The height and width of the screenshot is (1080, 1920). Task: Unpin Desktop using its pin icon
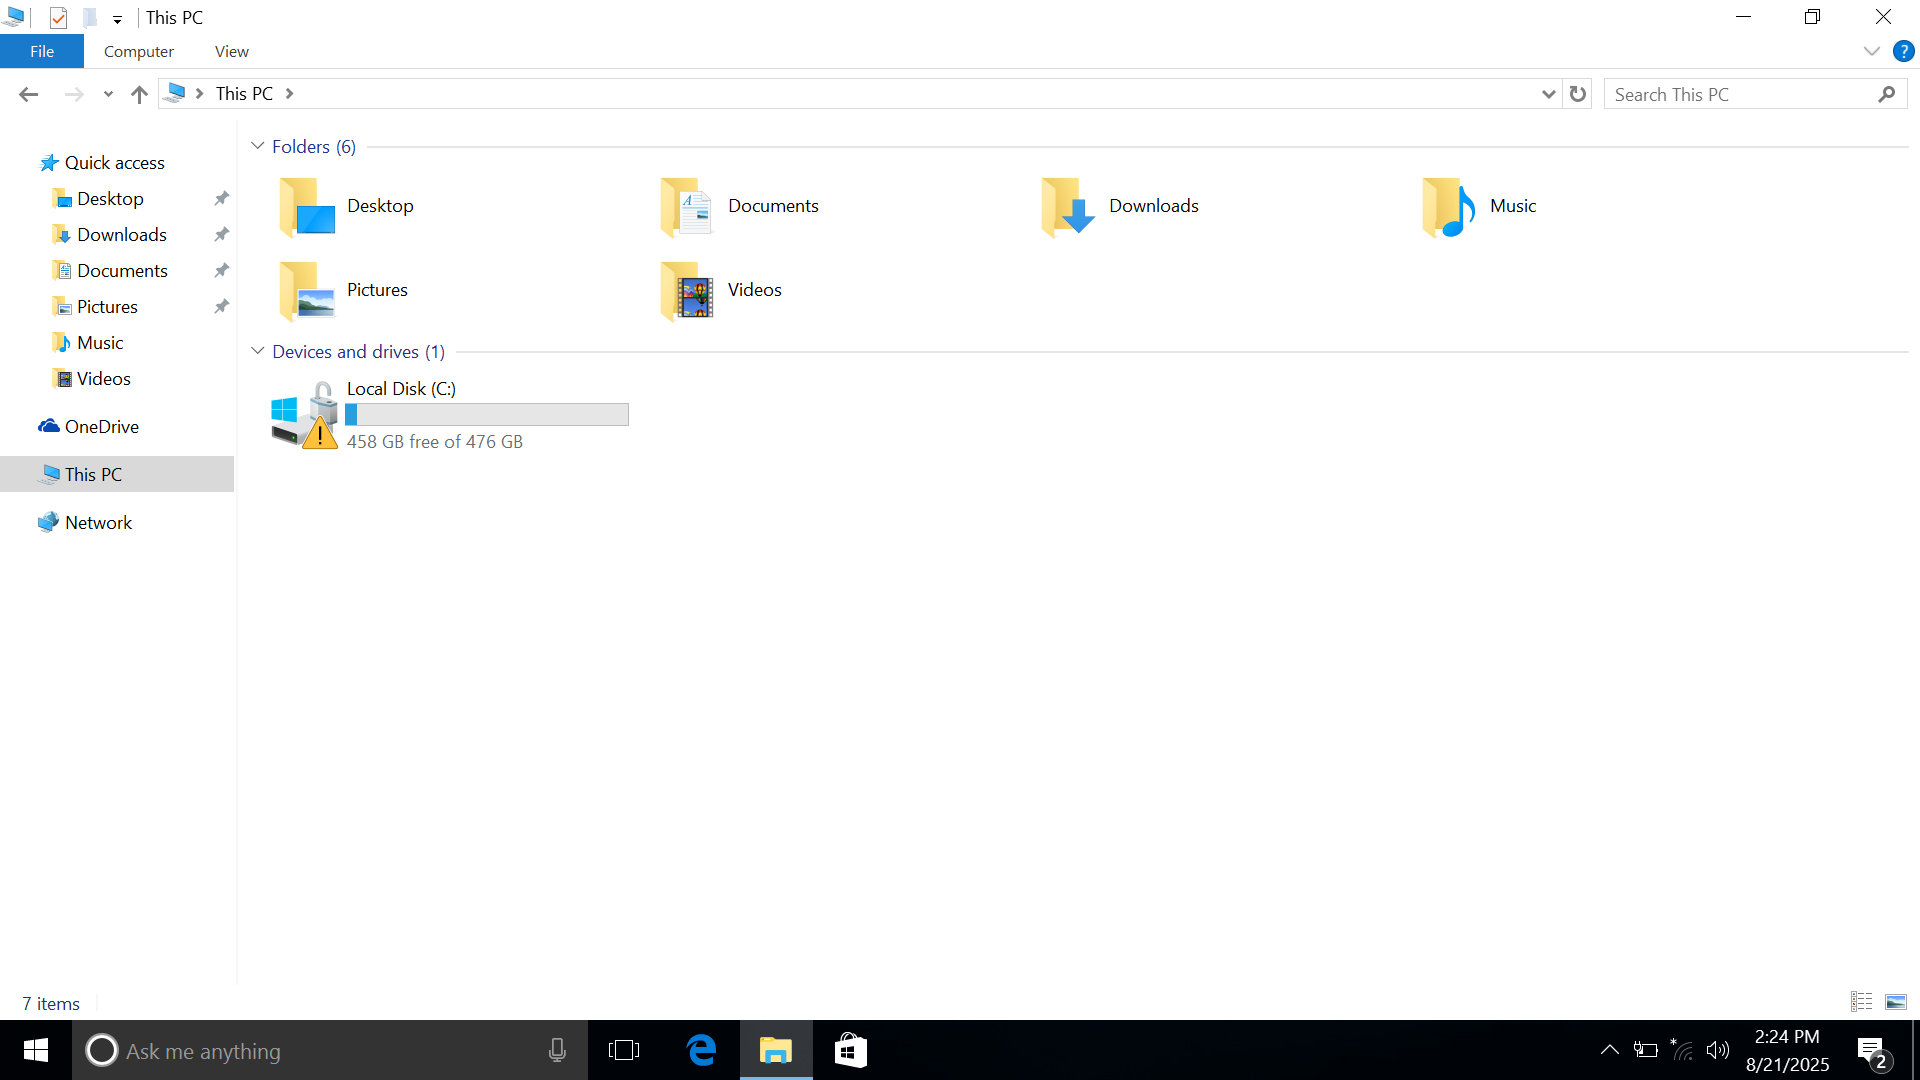pos(222,199)
